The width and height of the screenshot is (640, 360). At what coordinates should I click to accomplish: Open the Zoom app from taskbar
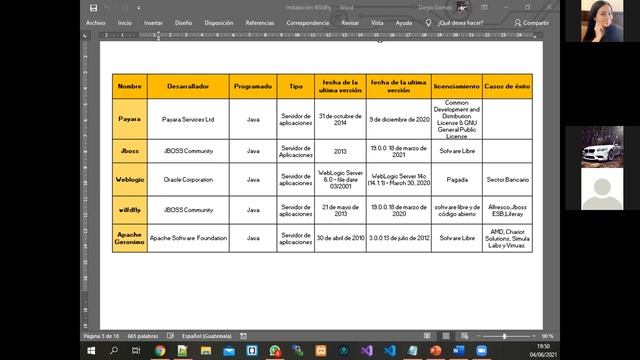pos(482,351)
